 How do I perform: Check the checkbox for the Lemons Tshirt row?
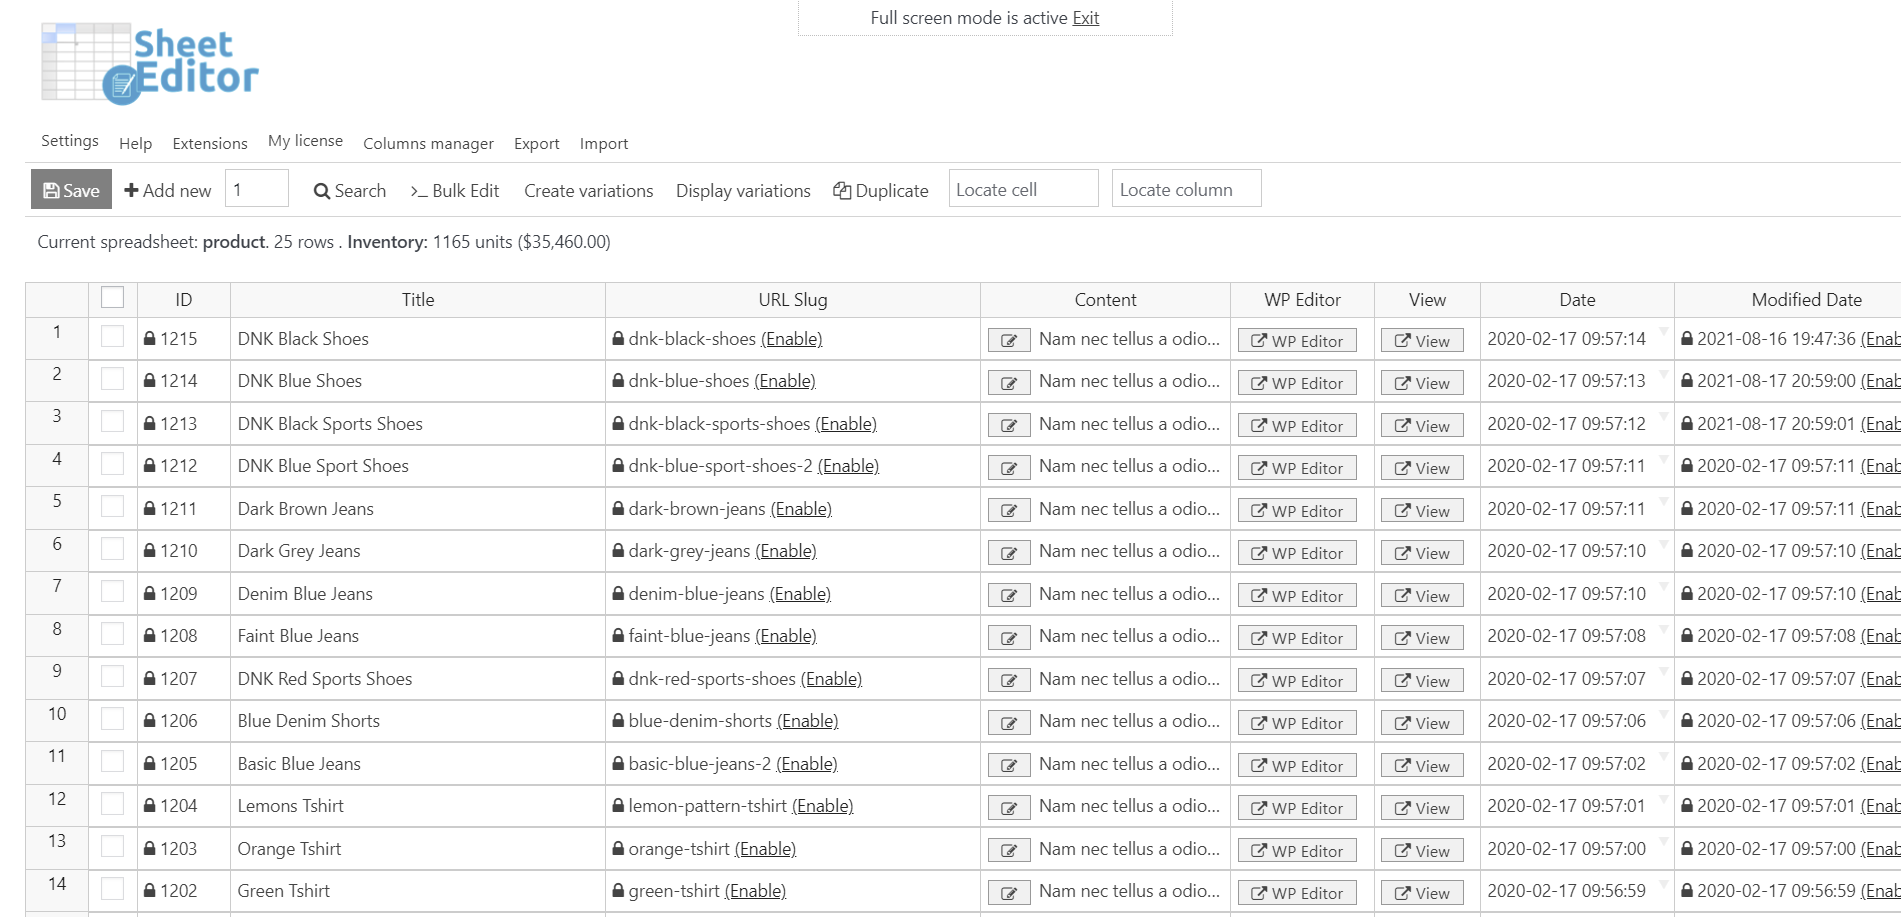click(112, 805)
